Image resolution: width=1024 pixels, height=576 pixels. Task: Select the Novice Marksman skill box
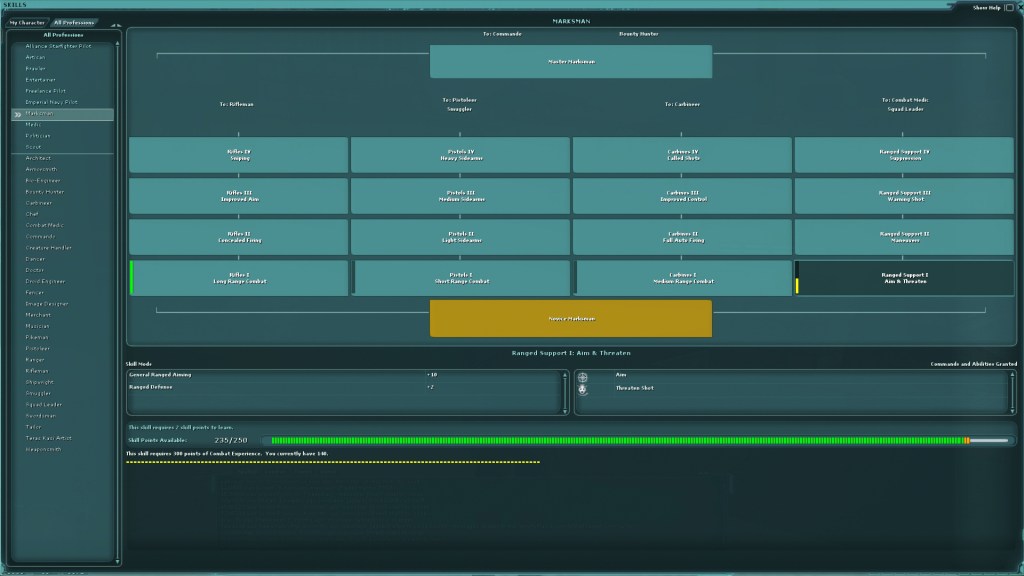[x=571, y=318]
